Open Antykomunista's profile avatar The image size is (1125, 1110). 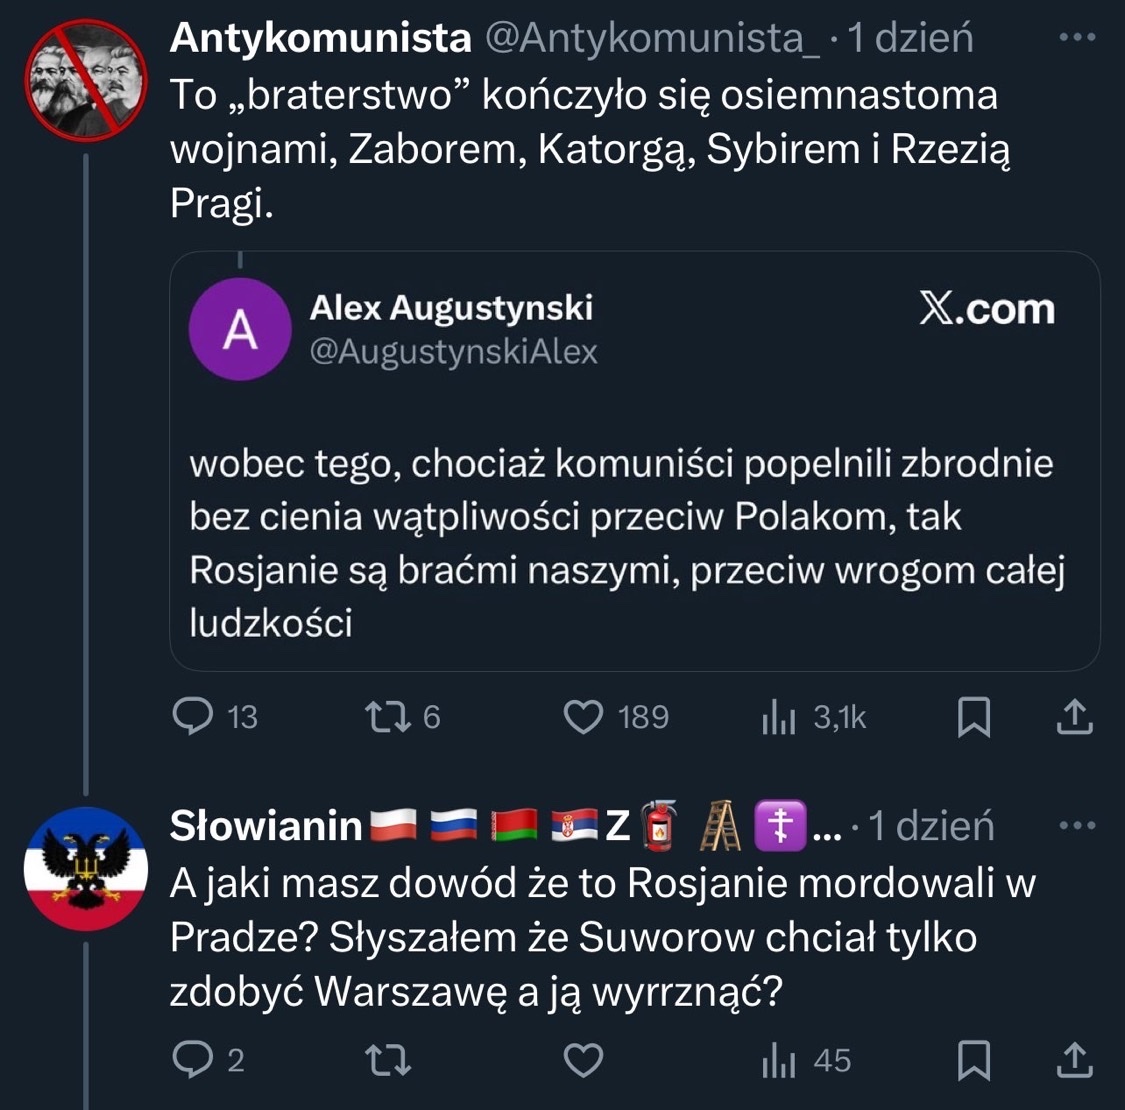[86, 80]
